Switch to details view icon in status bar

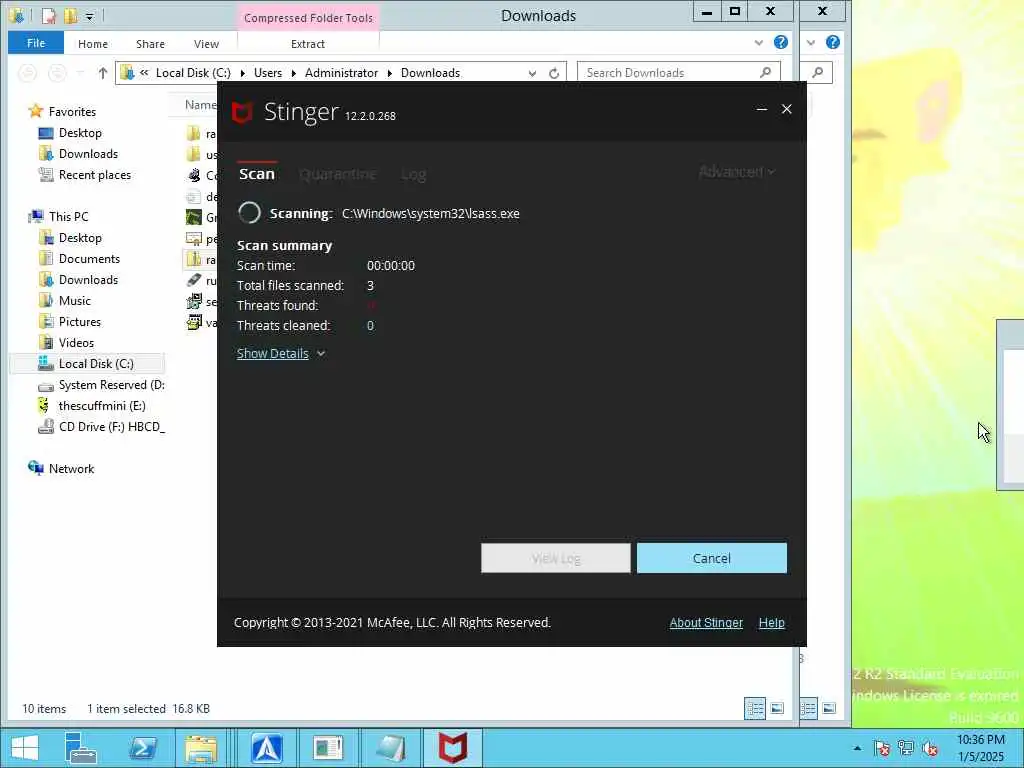point(755,708)
